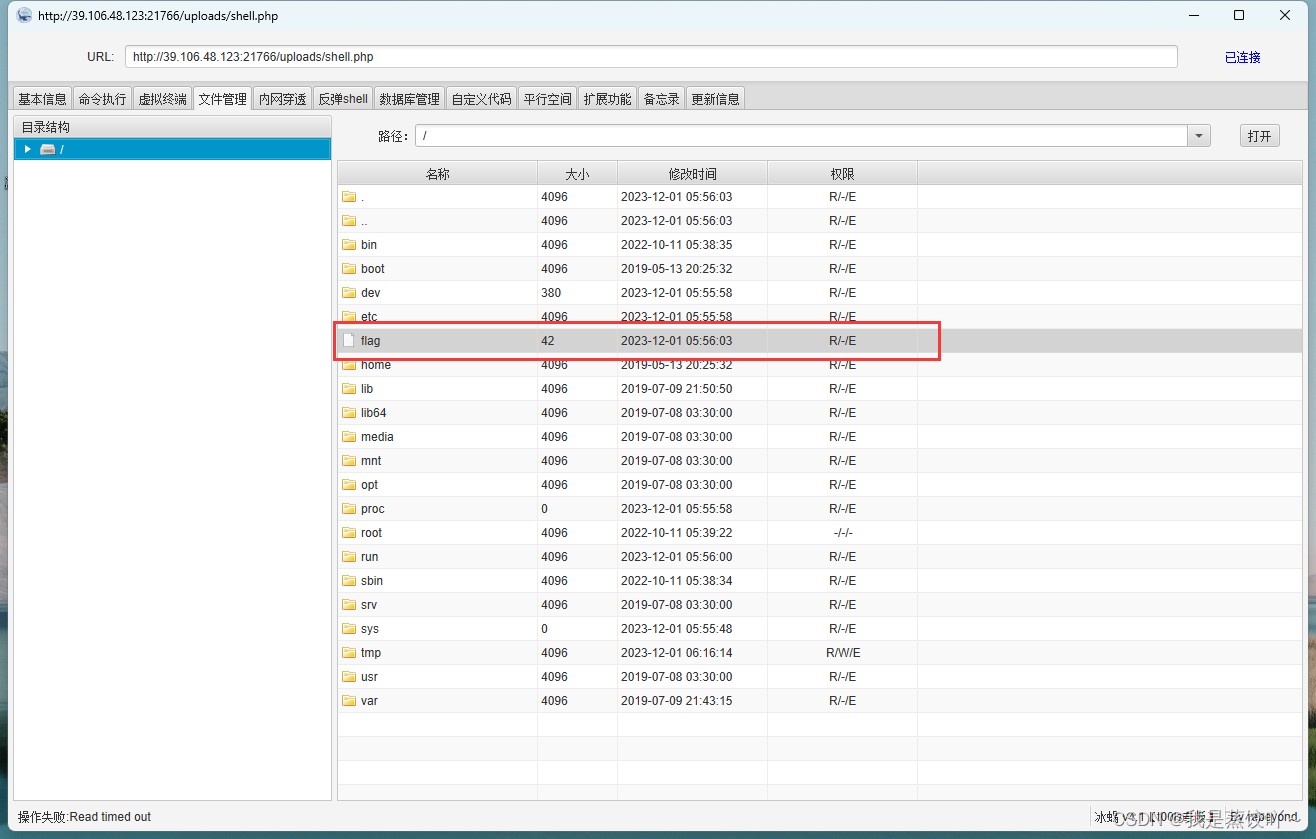The image size is (1316, 839).
Task: Open the 反弹shell tab
Action: (343, 99)
